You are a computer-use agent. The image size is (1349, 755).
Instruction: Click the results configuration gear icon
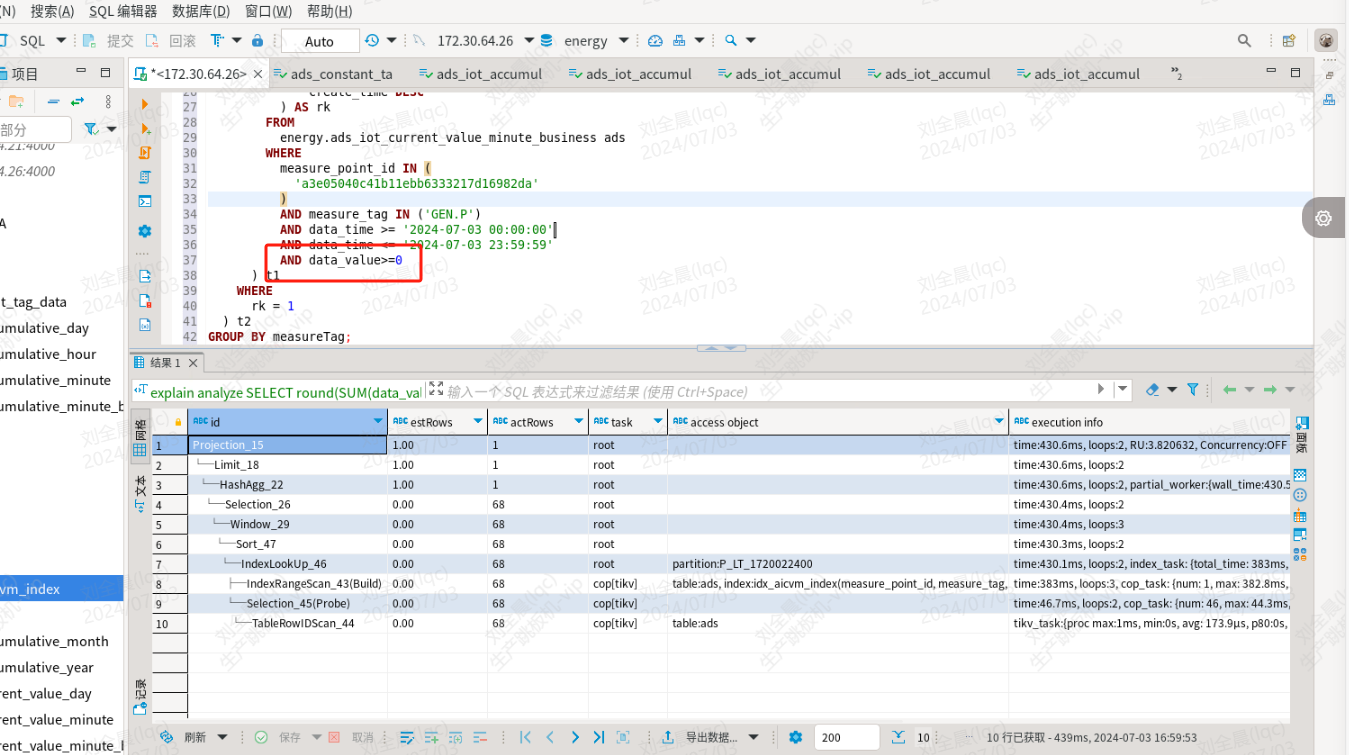tap(795, 737)
